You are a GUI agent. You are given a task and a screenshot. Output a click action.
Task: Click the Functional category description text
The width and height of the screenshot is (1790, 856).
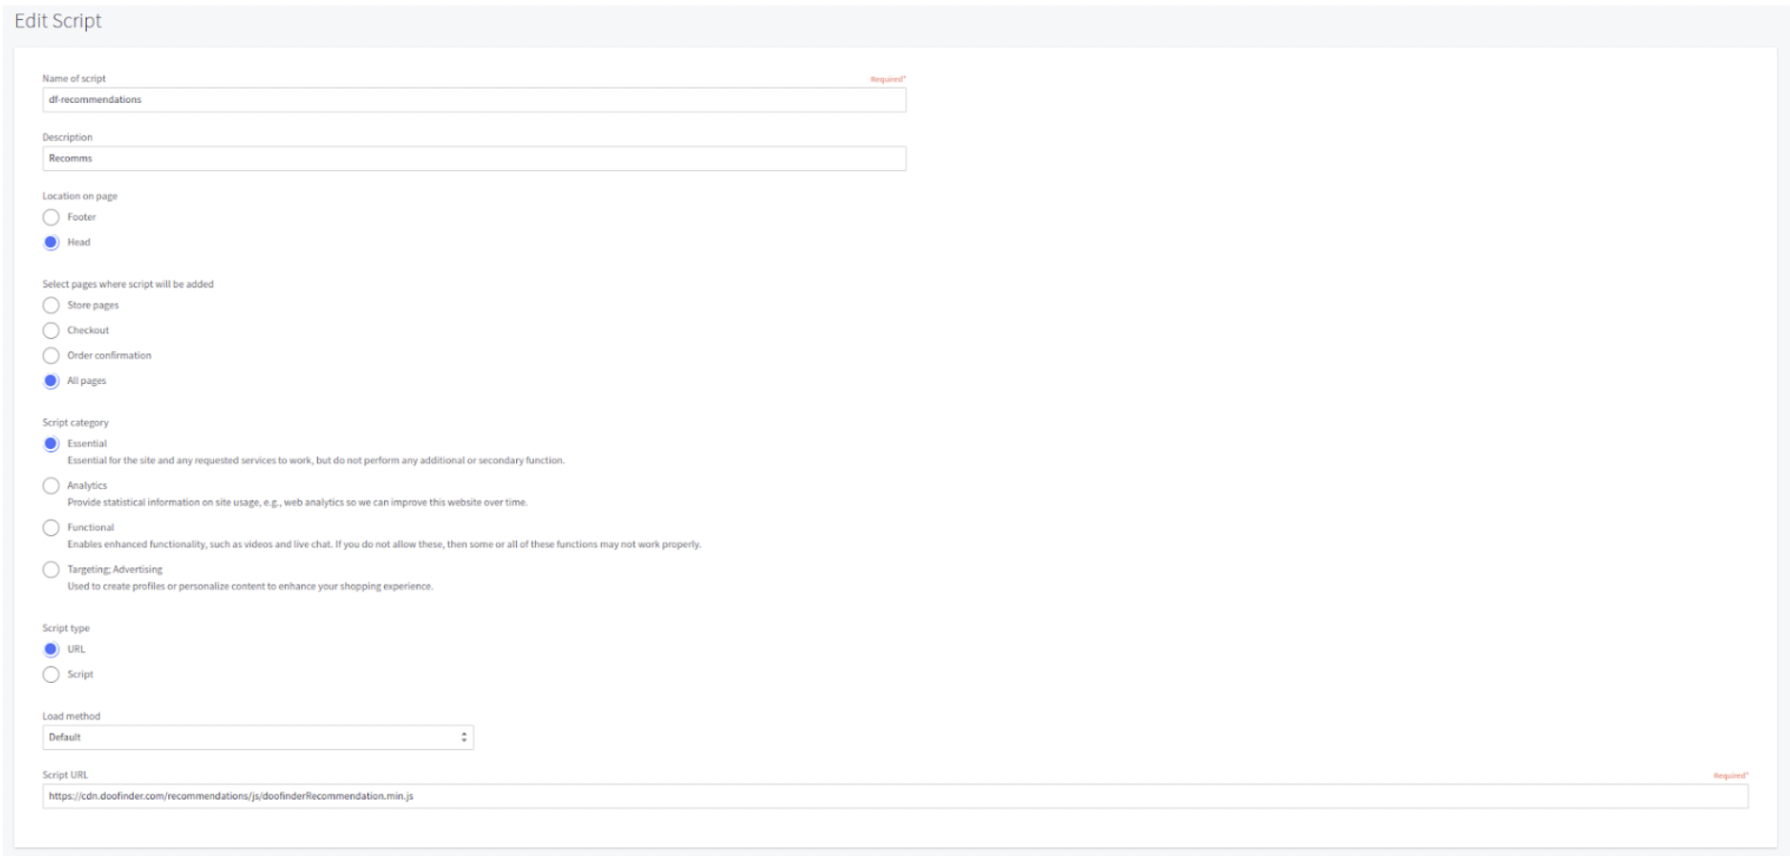coord(384,545)
